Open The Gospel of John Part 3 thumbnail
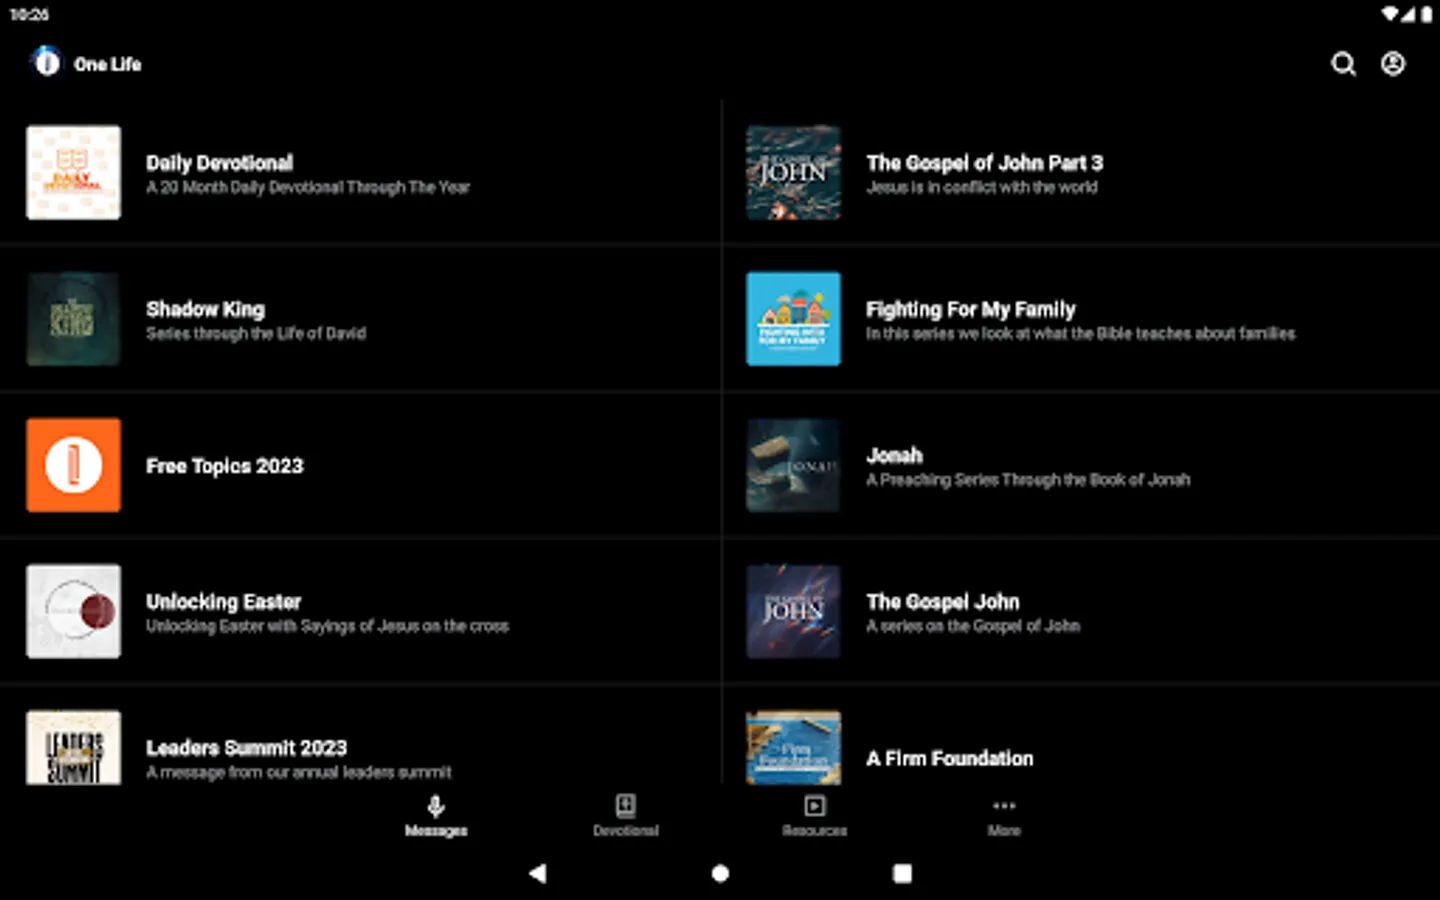 tap(794, 172)
